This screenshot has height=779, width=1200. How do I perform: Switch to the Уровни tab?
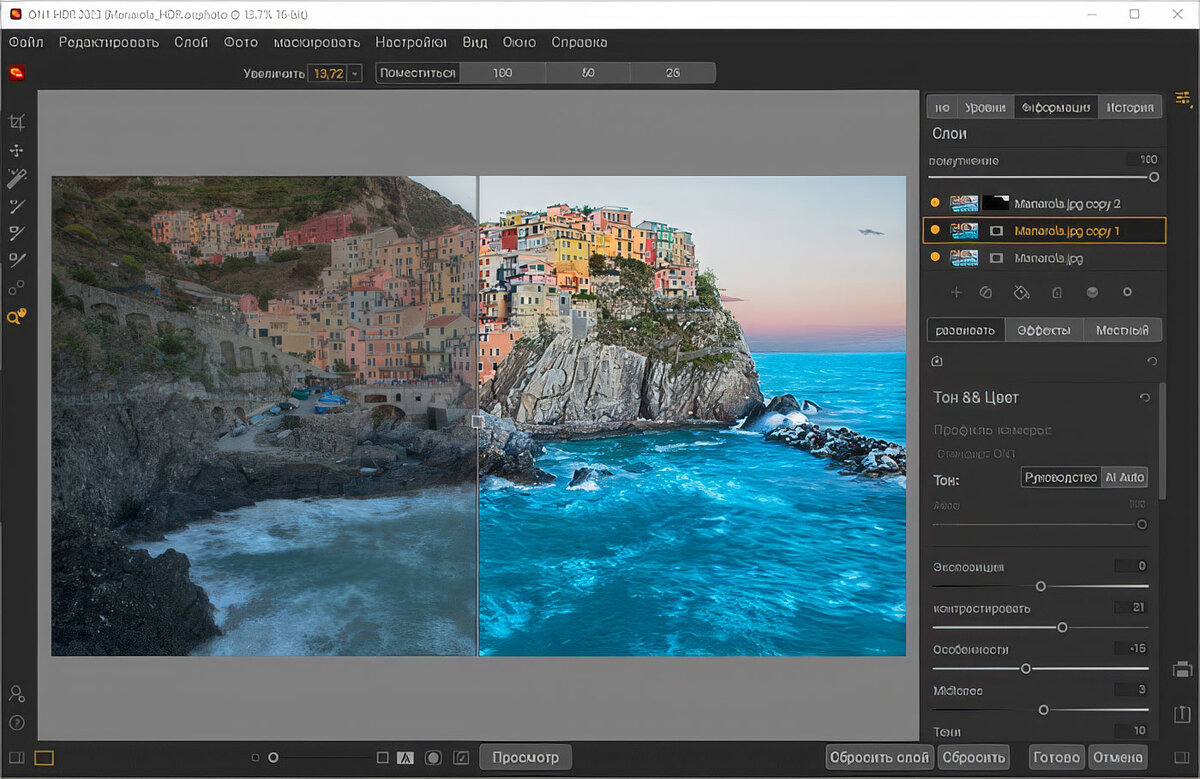point(985,107)
